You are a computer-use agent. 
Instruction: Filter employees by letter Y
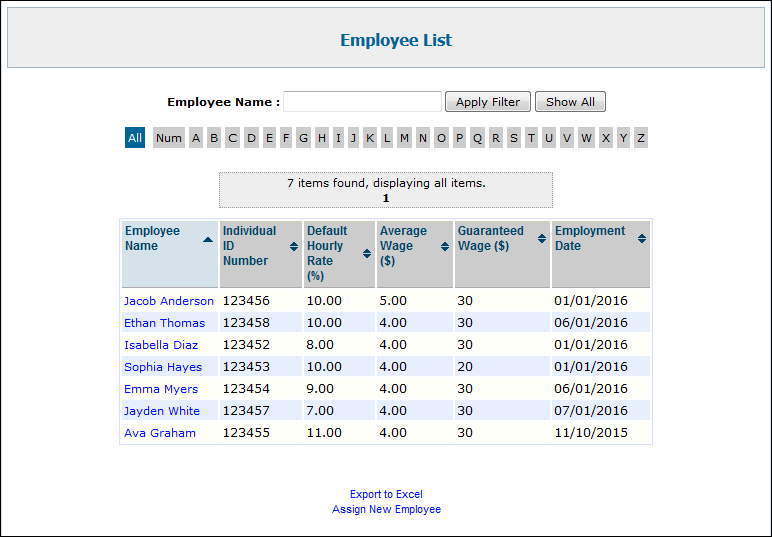tap(623, 138)
